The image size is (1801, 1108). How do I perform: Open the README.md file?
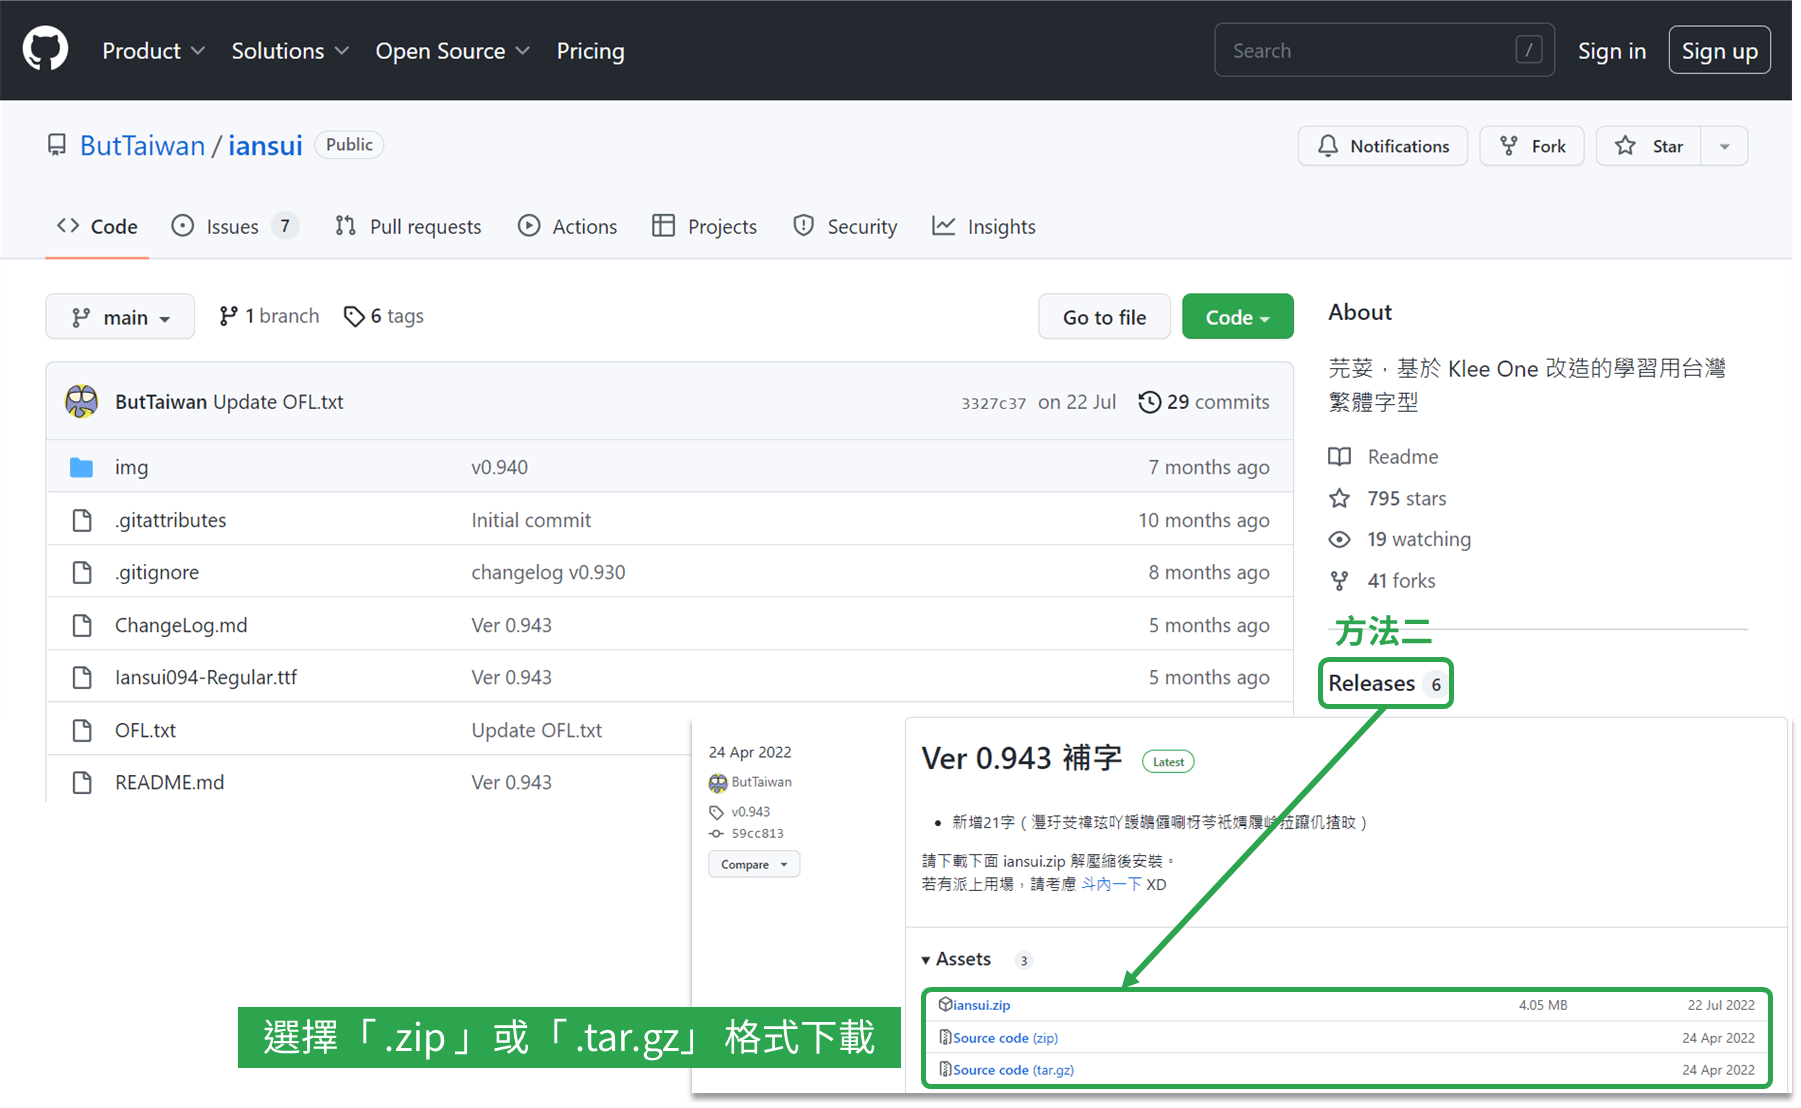170,782
